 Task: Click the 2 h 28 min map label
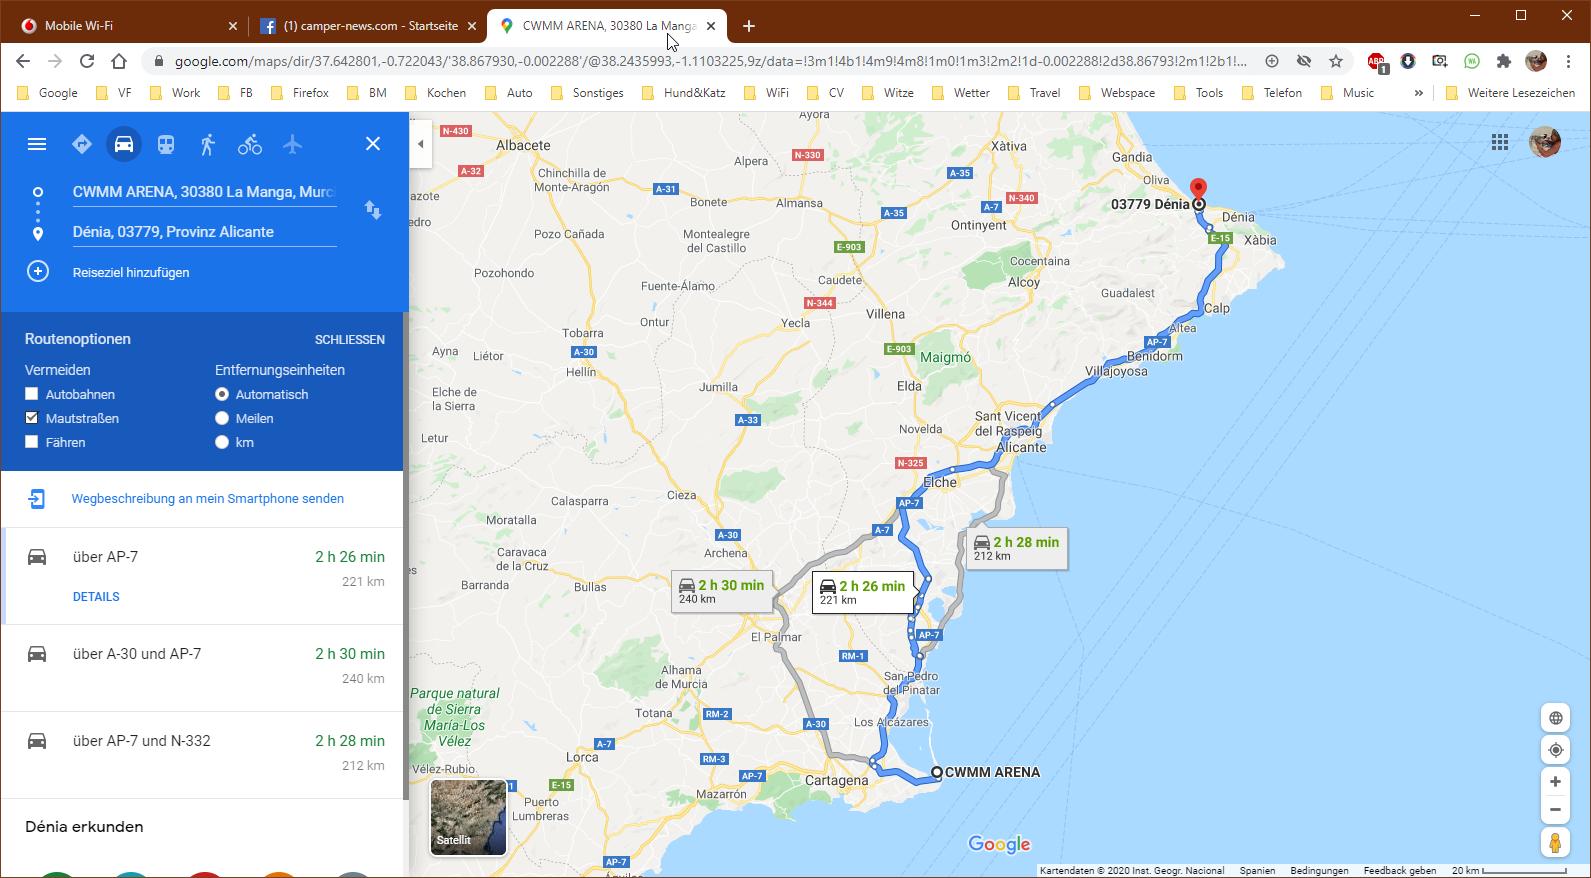pos(1016,548)
